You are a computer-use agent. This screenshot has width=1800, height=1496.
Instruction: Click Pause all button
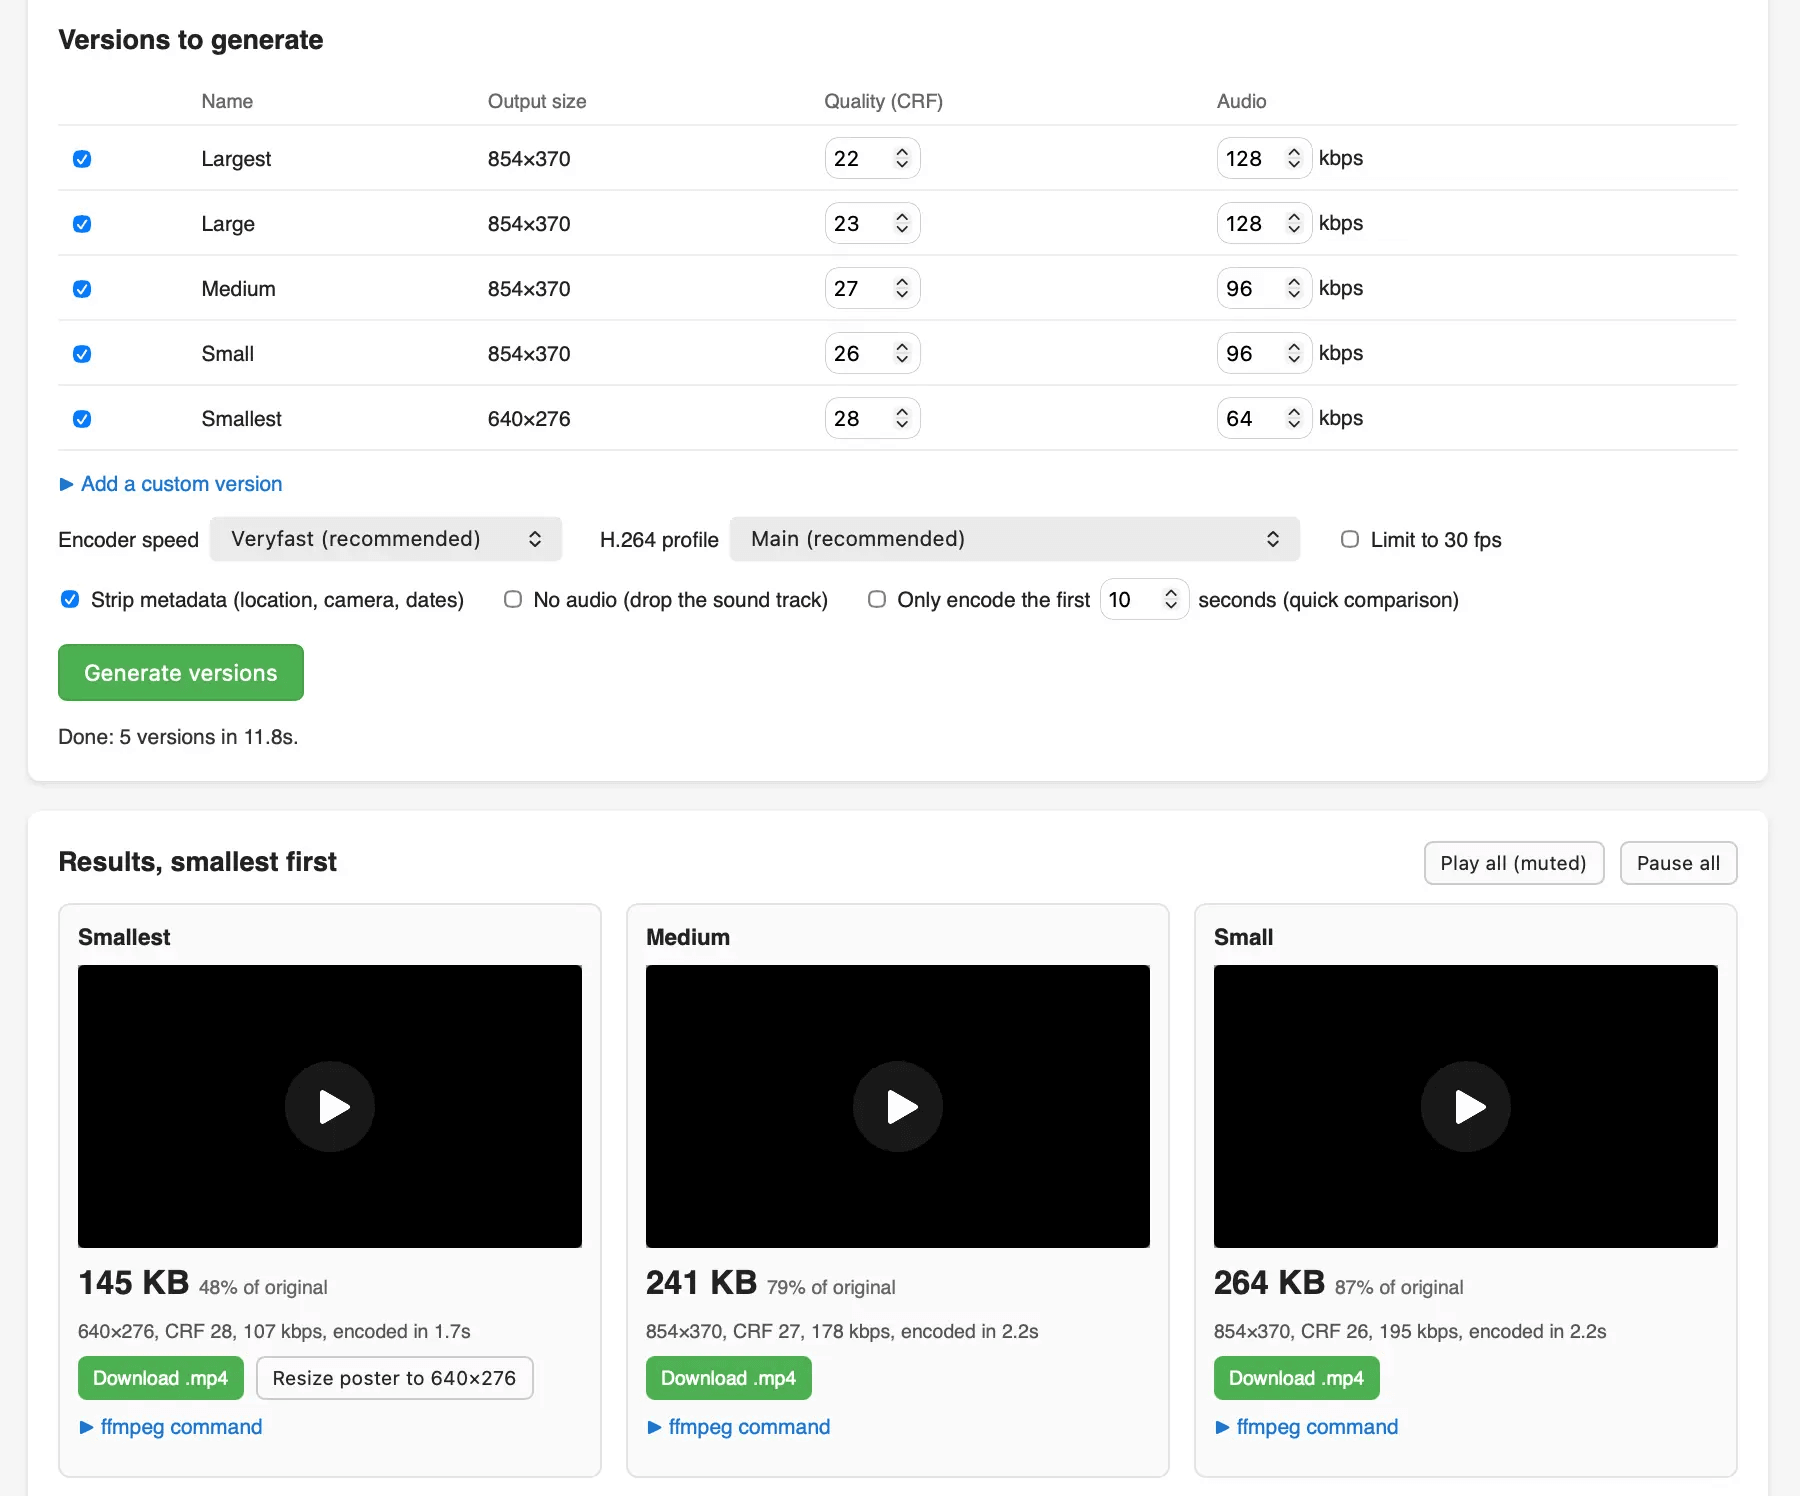point(1679,863)
